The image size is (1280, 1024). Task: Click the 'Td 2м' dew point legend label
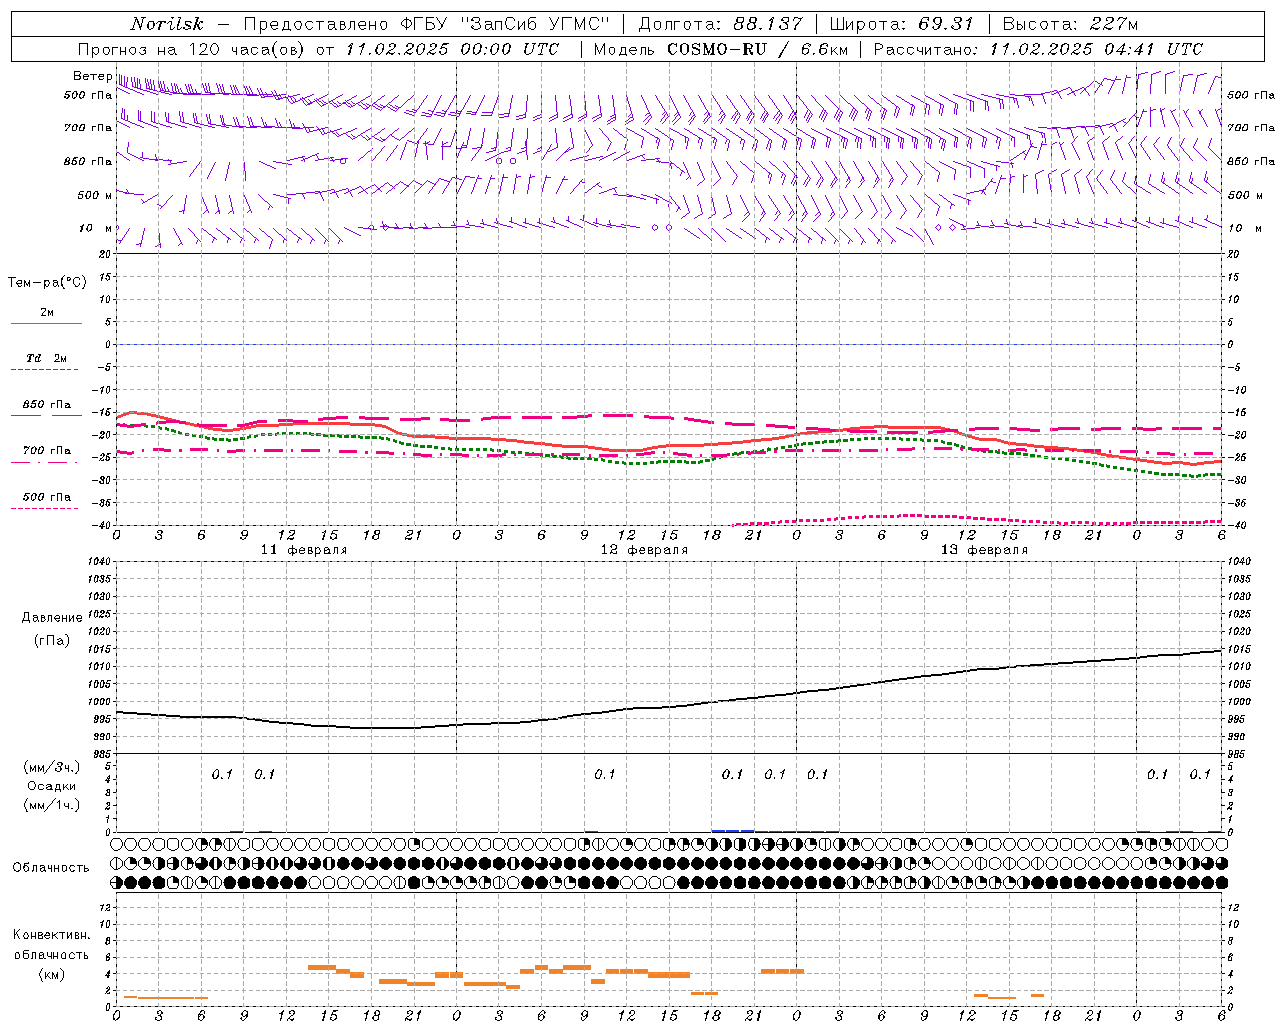pos(46,358)
